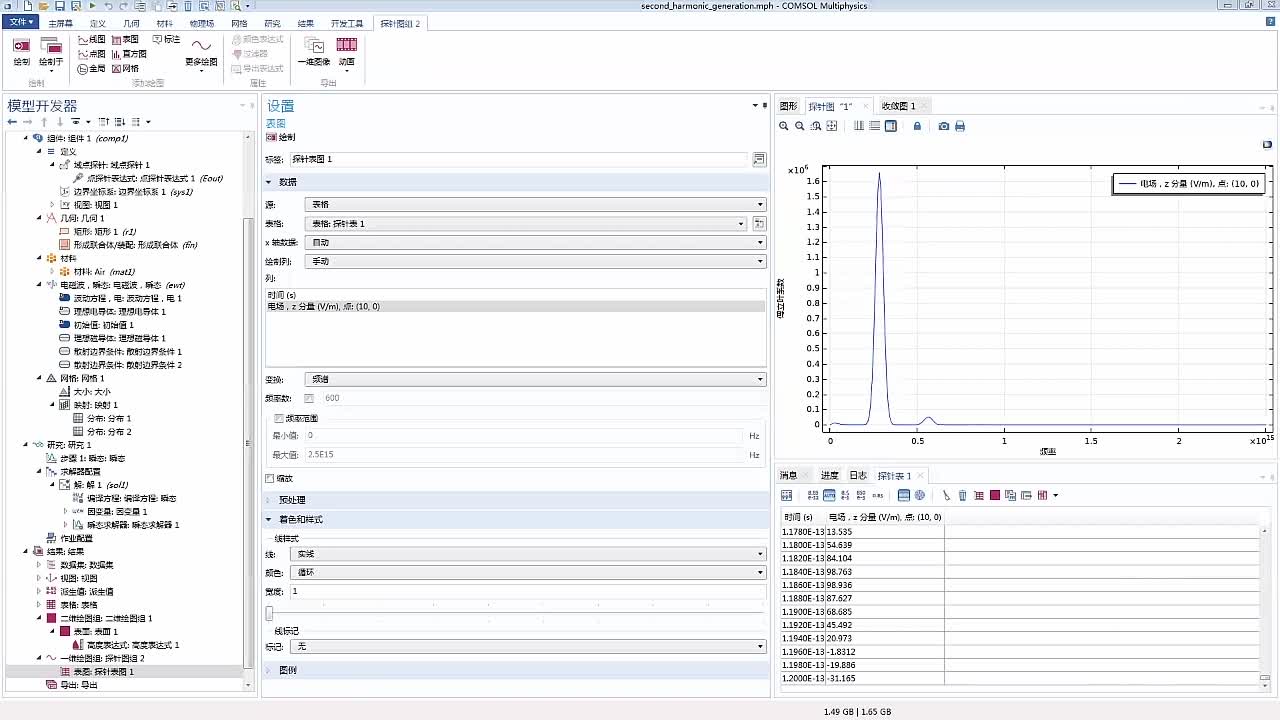This screenshot has height=720, width=1280.
Task: Click zoom extents in the graphics toolbar
Action: pos(832,126)
